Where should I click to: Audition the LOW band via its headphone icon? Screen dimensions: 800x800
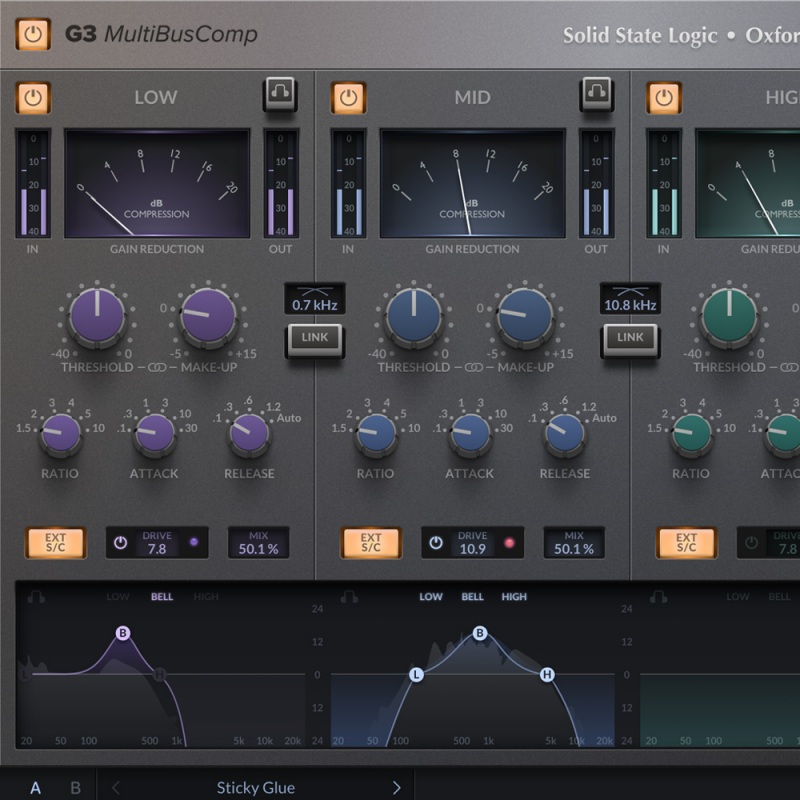(x=278, y=92)
